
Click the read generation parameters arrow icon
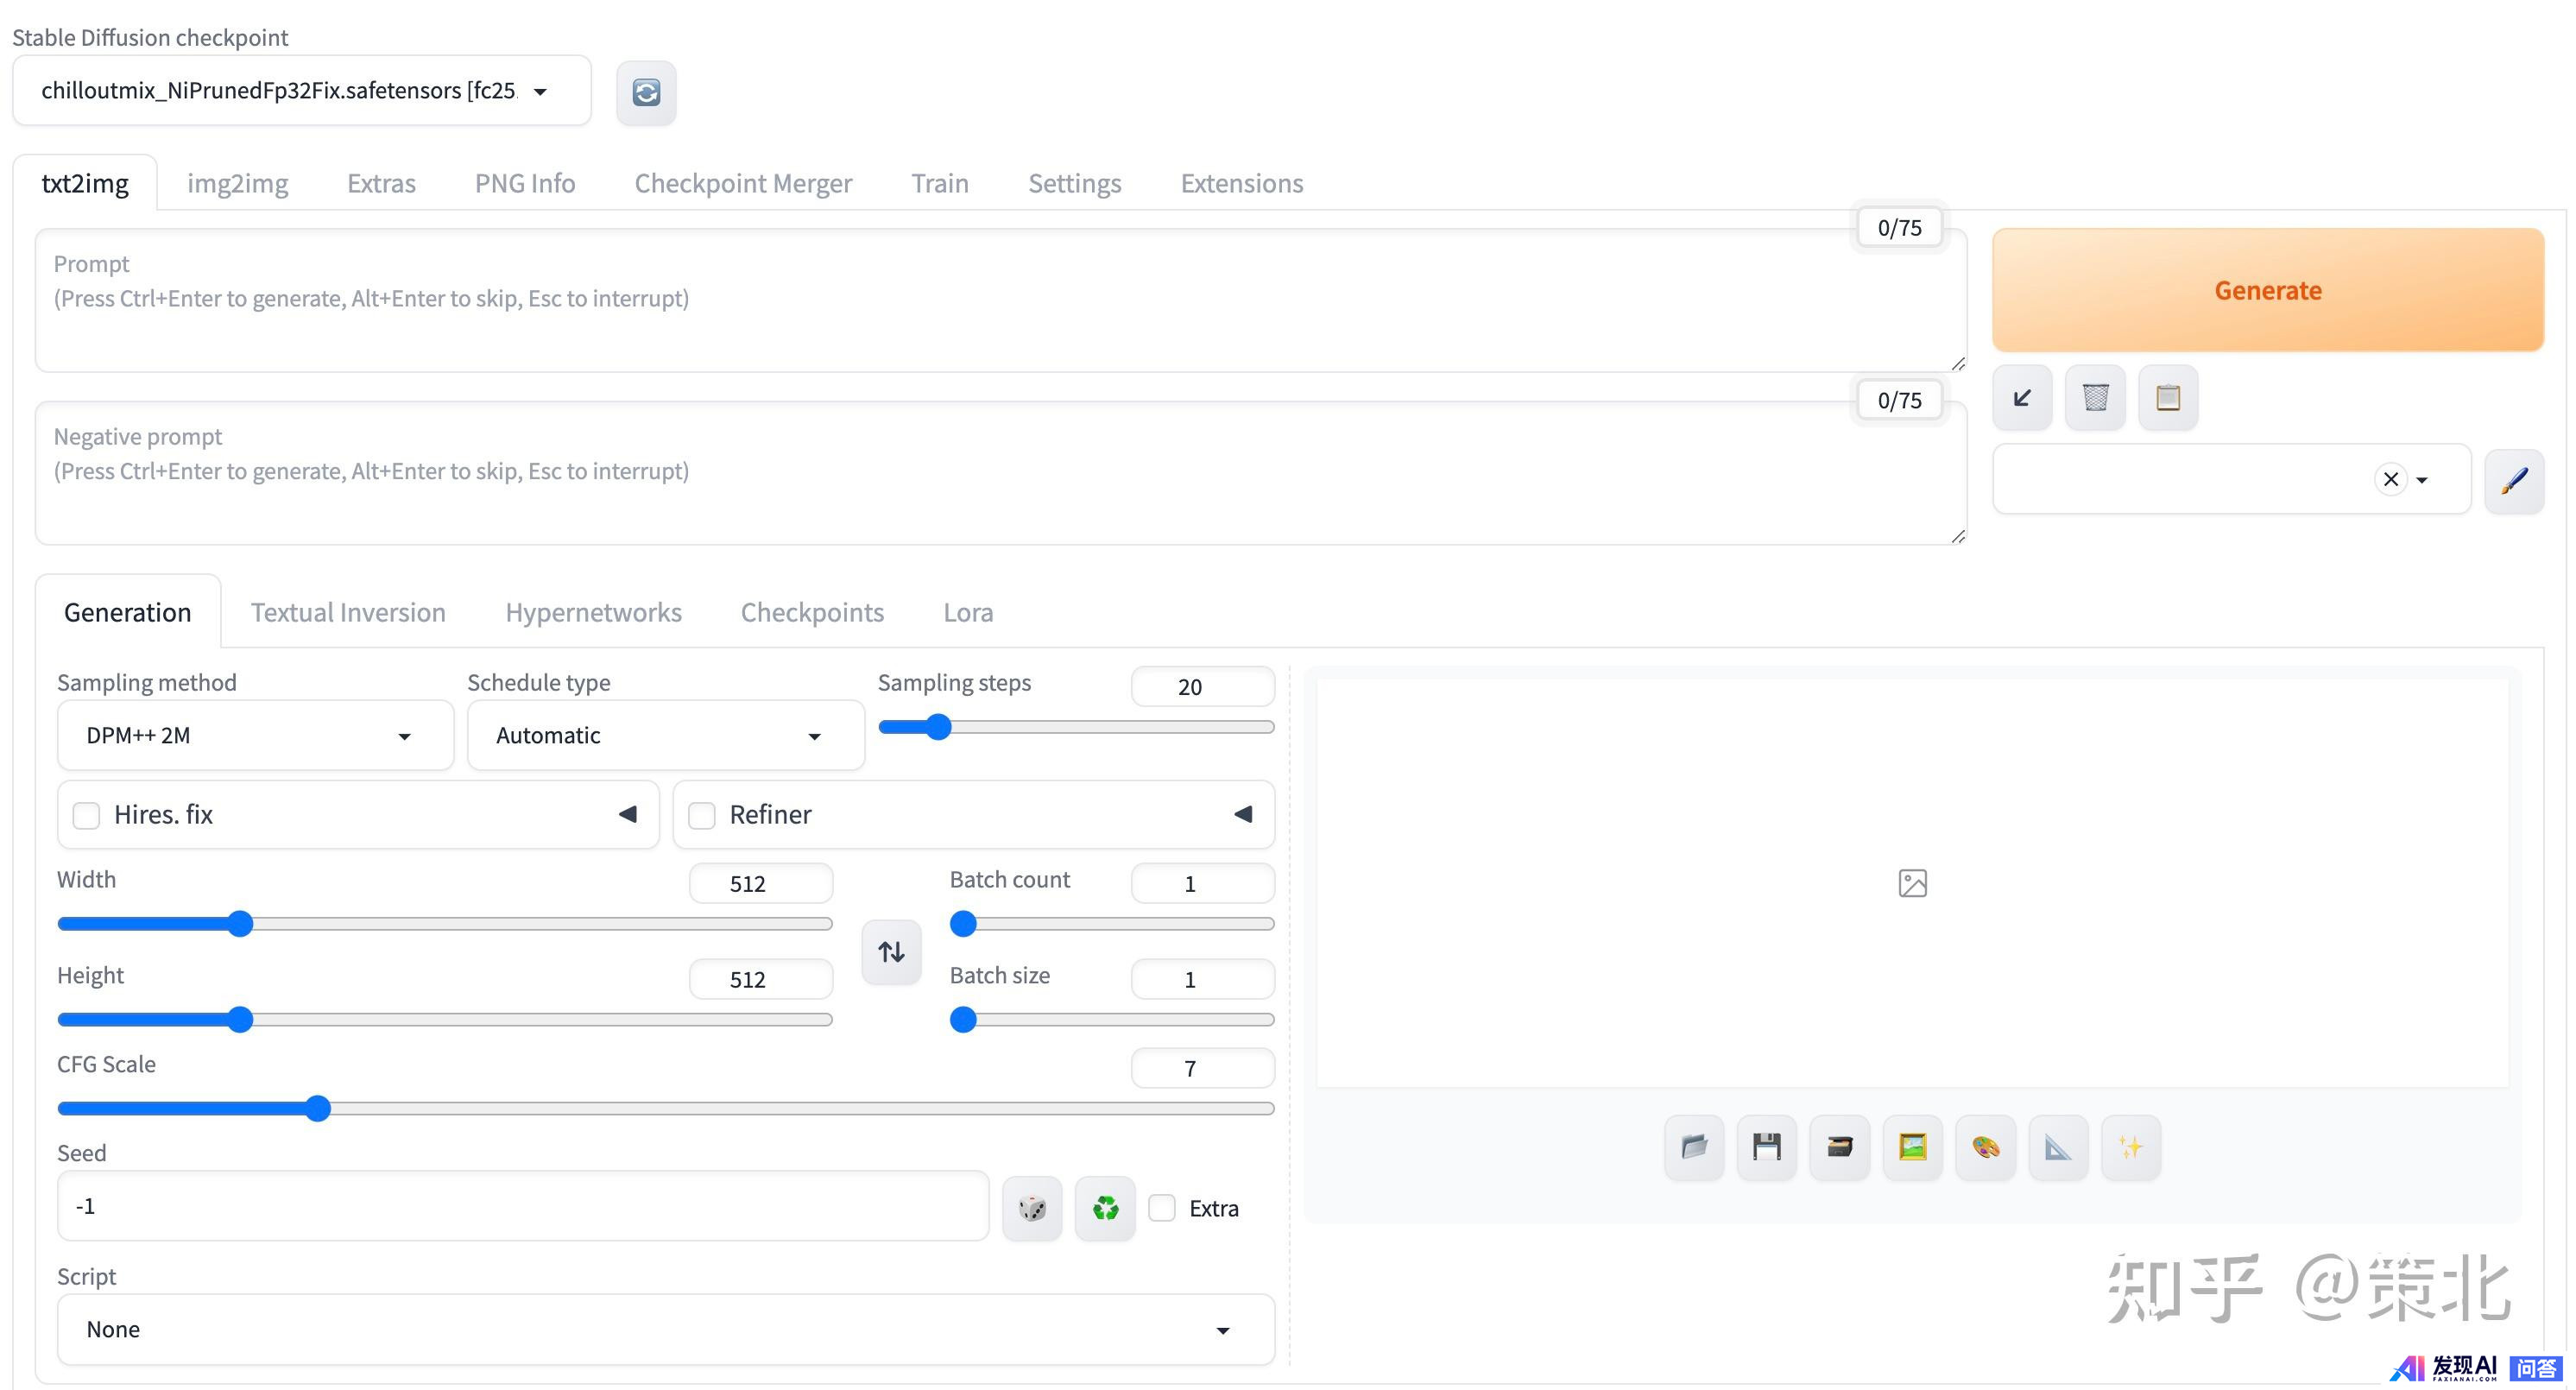coord(2022,398)
